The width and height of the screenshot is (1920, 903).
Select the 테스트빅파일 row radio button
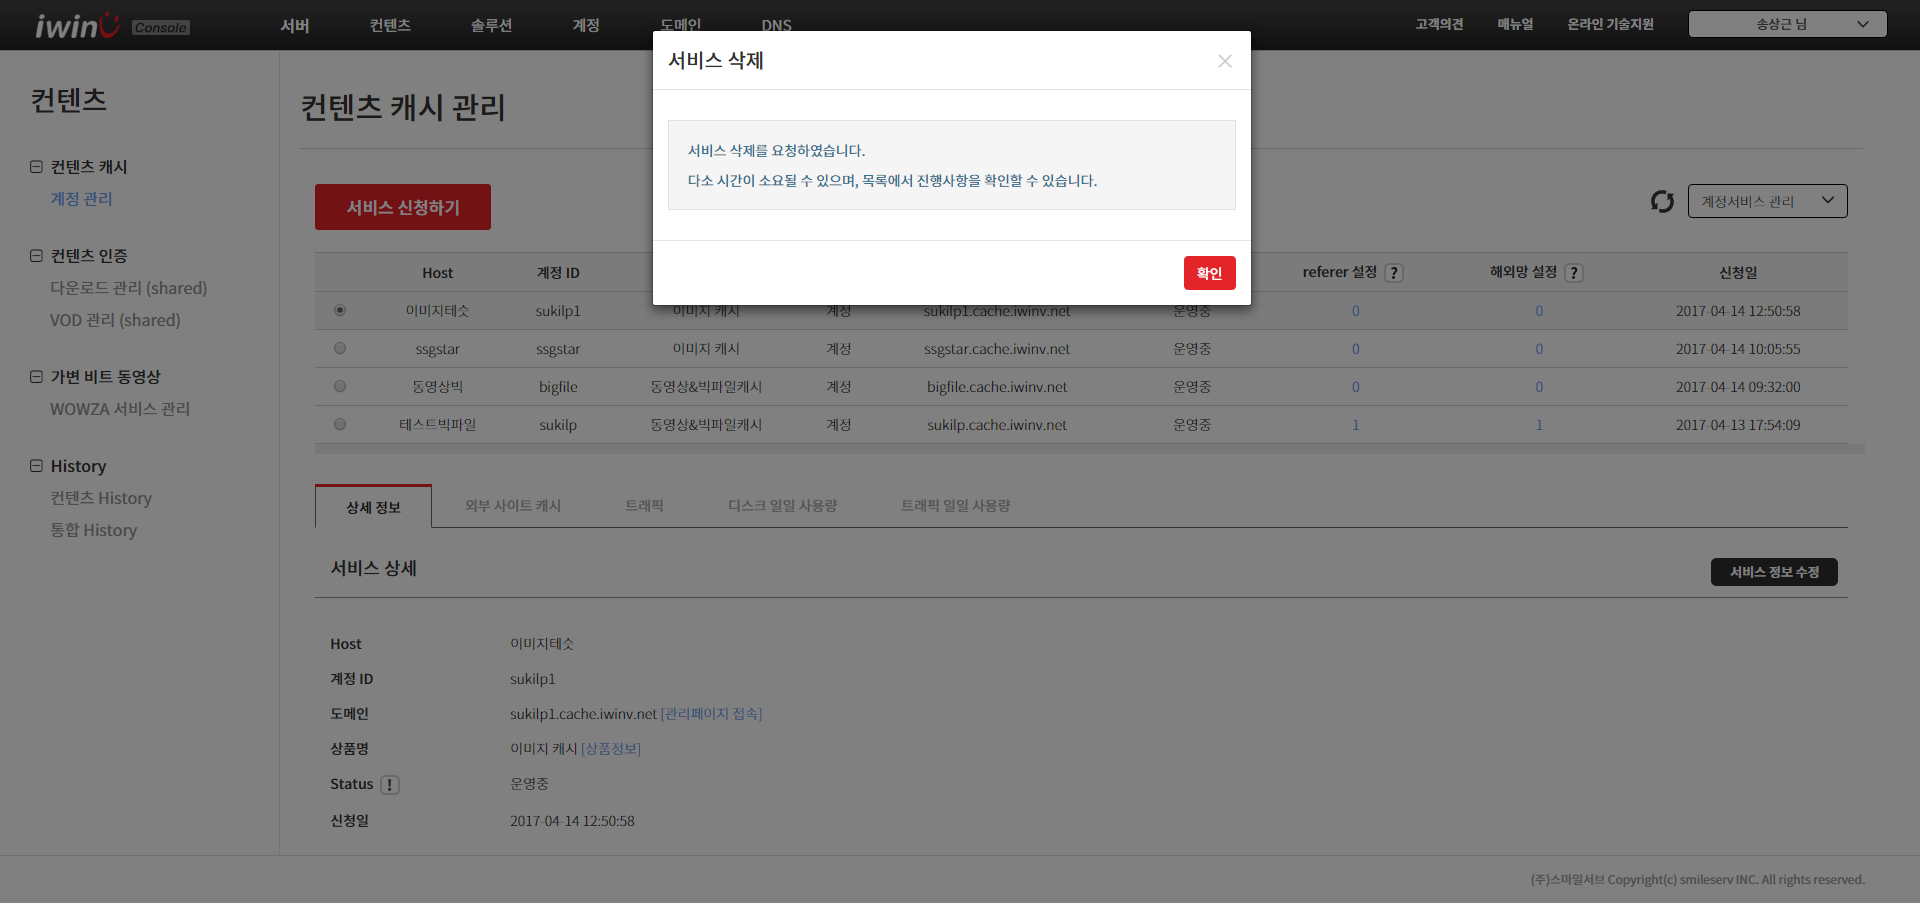click(x=340, y=425)
